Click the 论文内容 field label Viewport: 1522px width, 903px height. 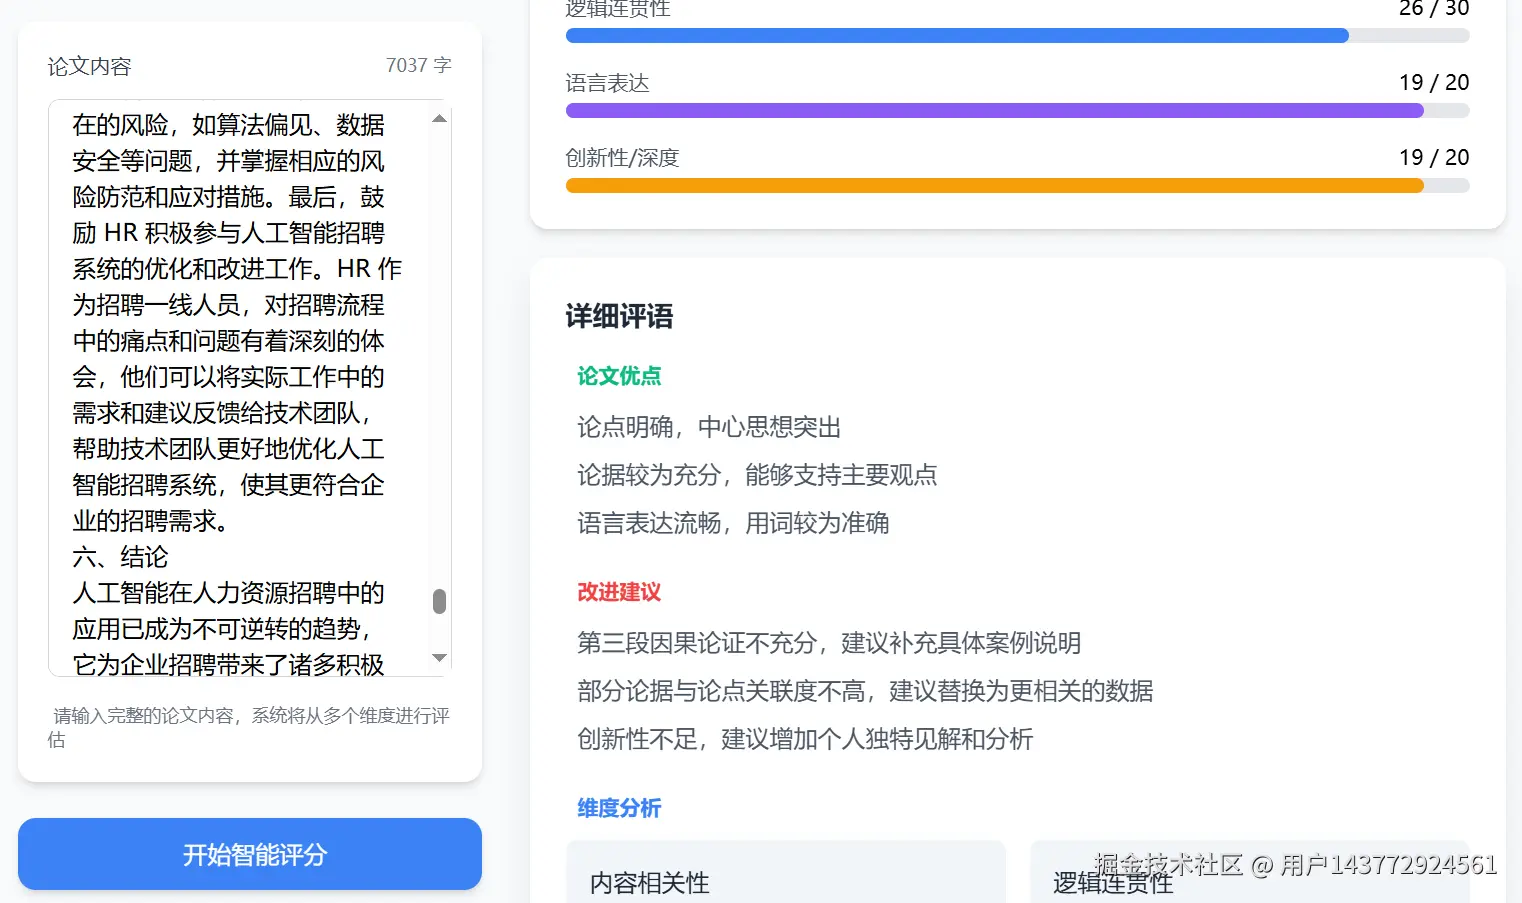click(90, 67)
